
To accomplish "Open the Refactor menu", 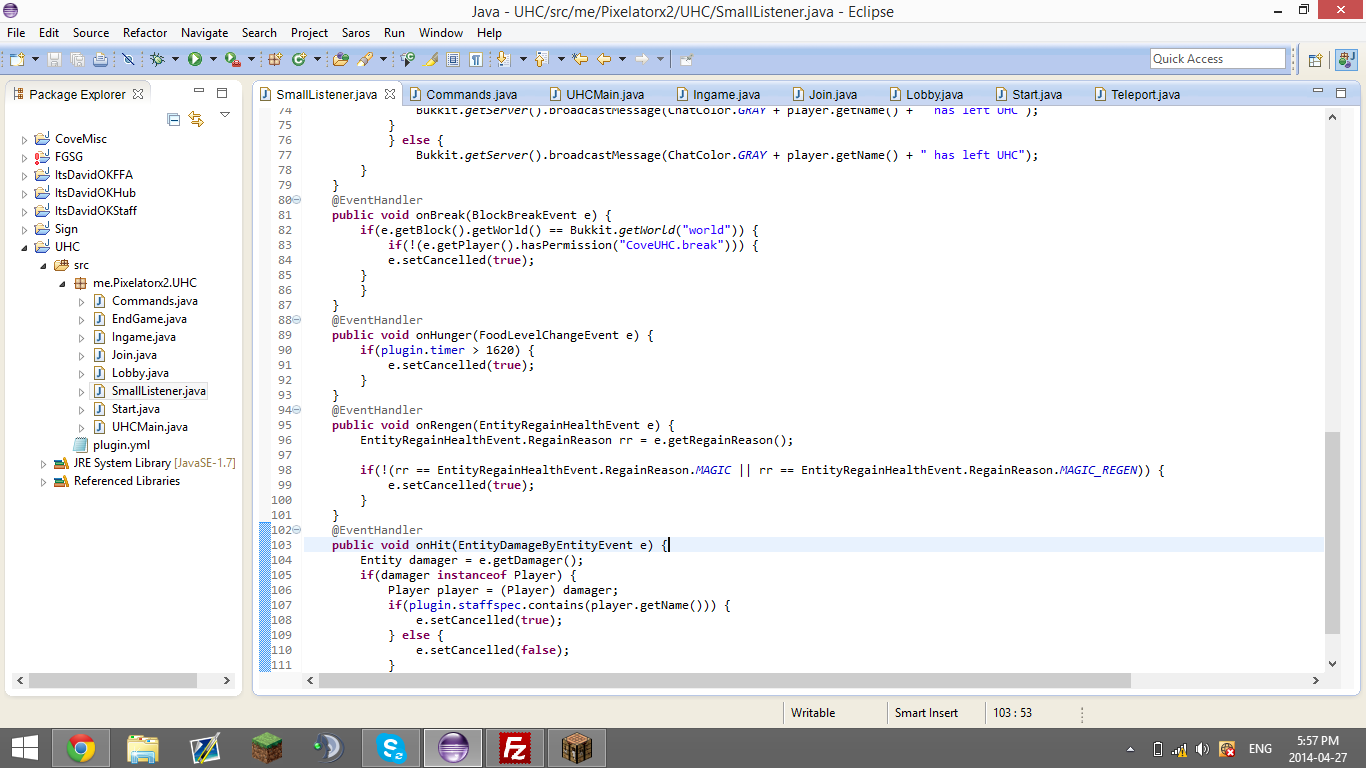I will (x=145, y=33).
